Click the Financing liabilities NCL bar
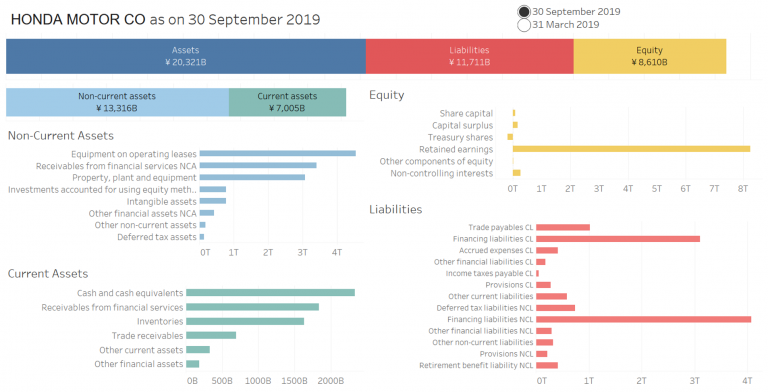The width and height of the screenshot is (768, 392). [644, 319]
